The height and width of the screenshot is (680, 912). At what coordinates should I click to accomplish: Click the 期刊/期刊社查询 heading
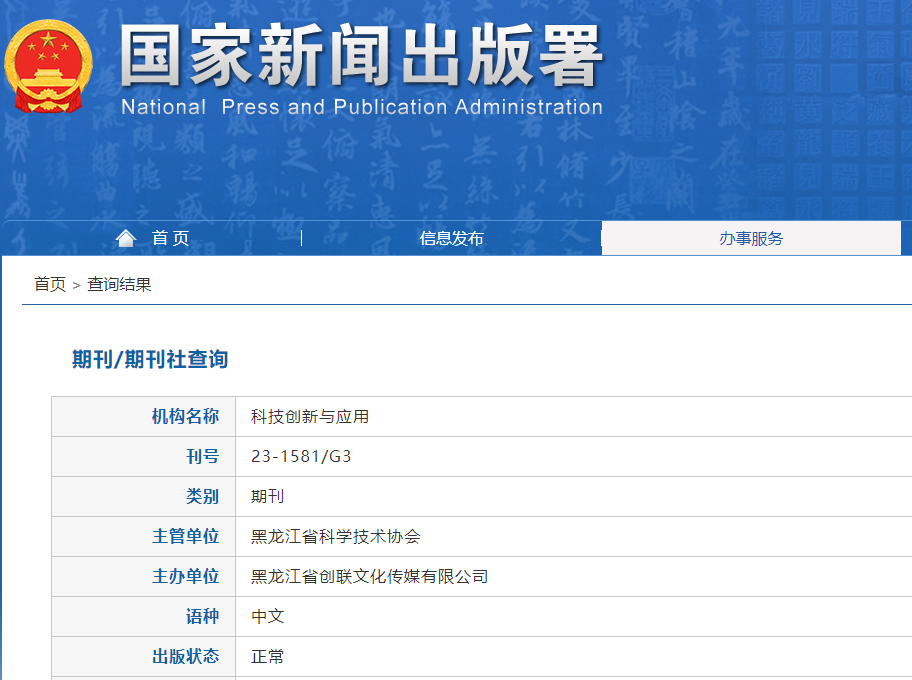150,360
